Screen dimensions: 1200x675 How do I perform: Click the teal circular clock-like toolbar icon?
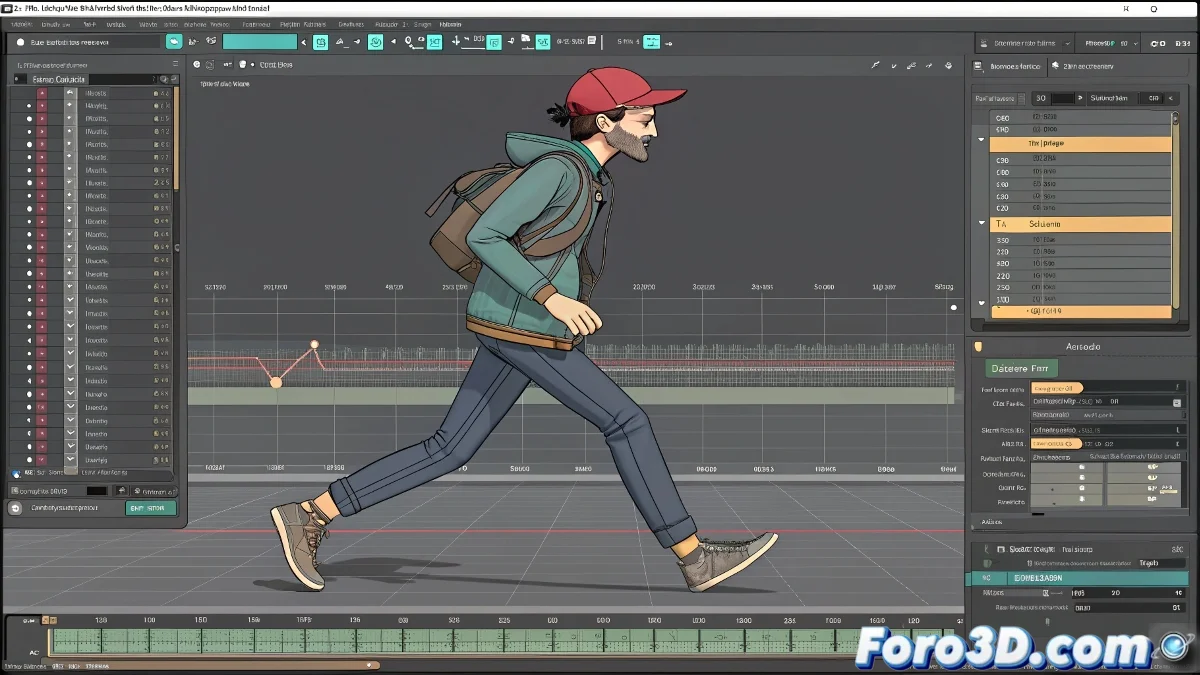tap(376, 42)
